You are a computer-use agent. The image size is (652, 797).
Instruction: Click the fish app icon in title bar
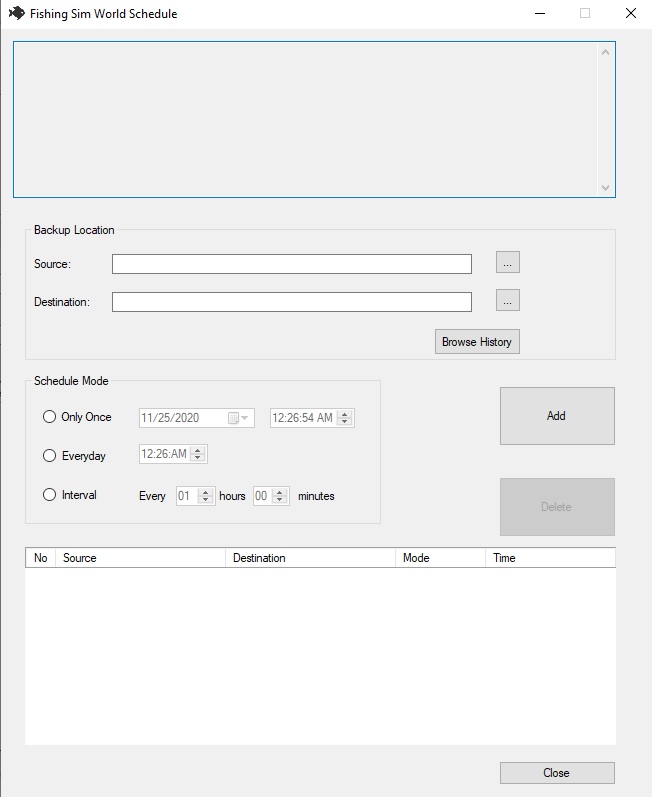coord(16,13)
